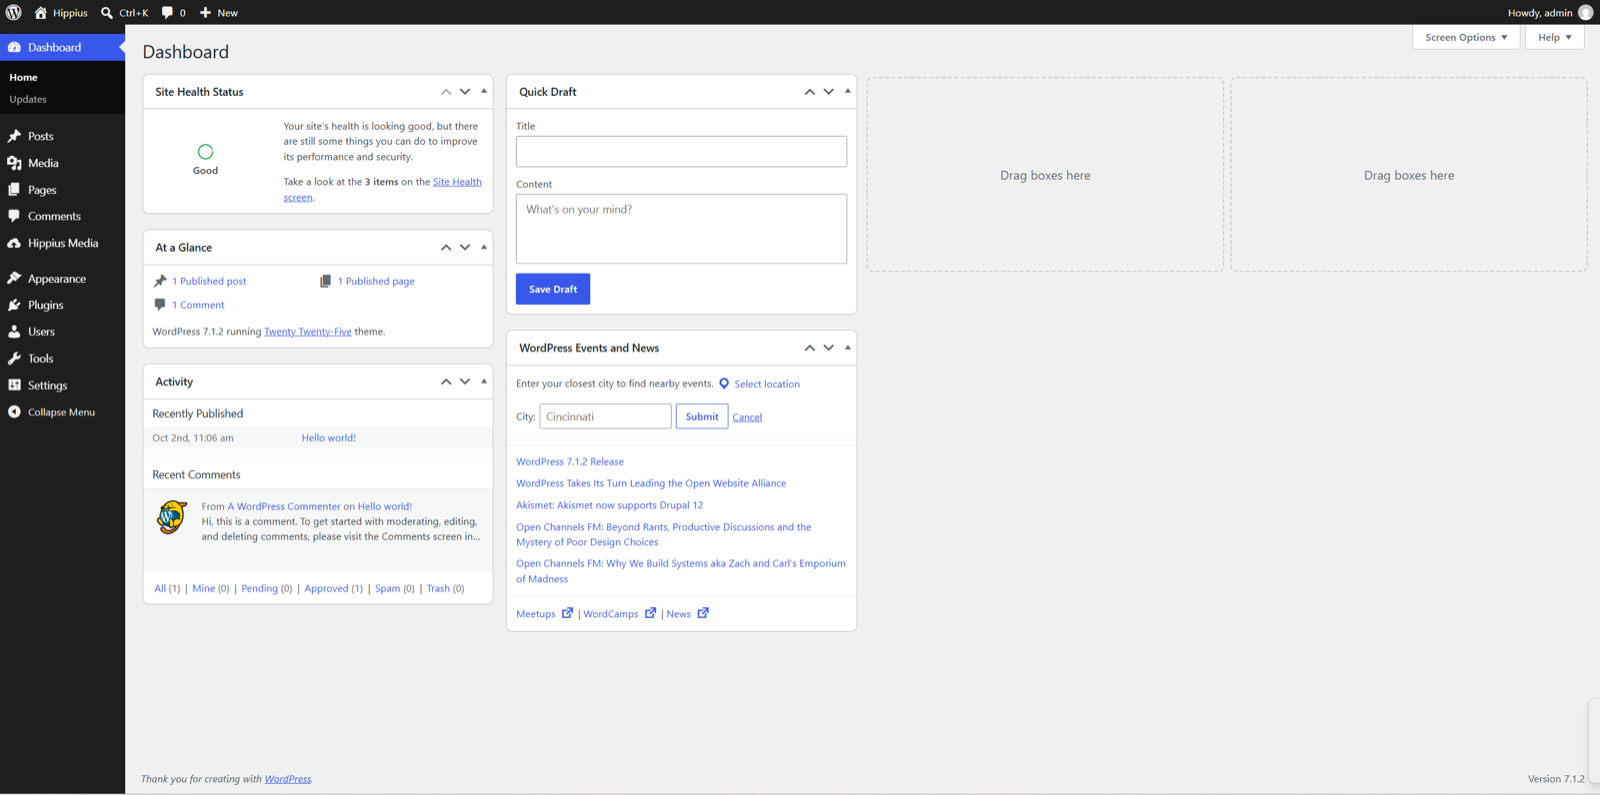1600x795 pixels.
Task: Cancel the city location entry
Action: tap(747, 418)
